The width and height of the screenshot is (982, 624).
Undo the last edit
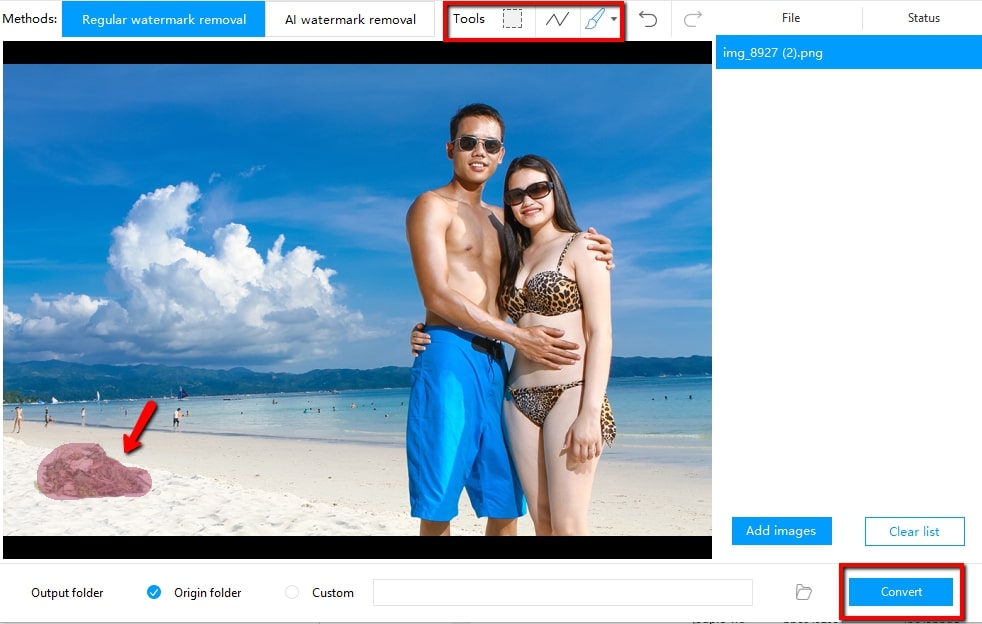tap(649, 18)
